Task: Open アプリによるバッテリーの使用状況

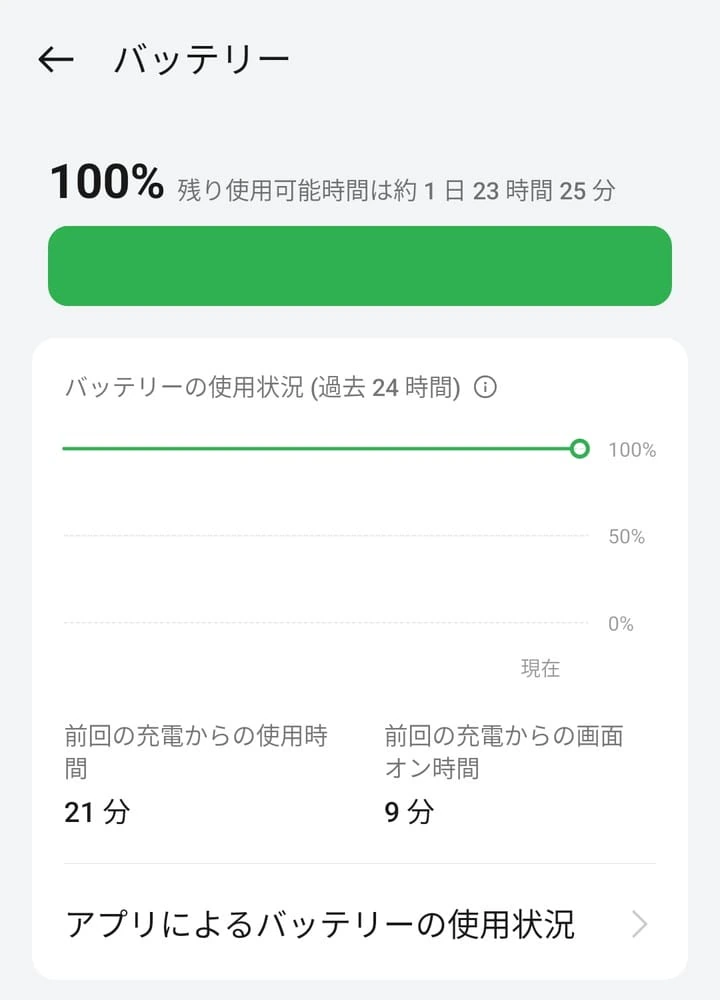Action: click(320, 925)
